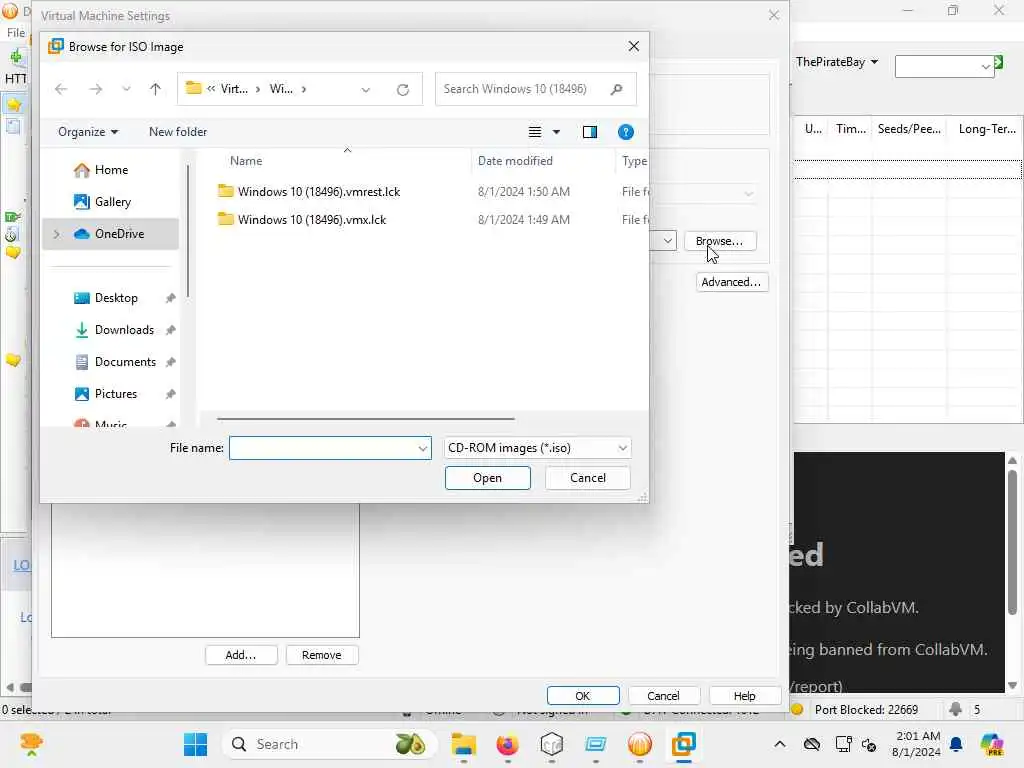
Task: Click the search magnifier icon in dialog
Action: pyautogui.click(x=616, y=89)
